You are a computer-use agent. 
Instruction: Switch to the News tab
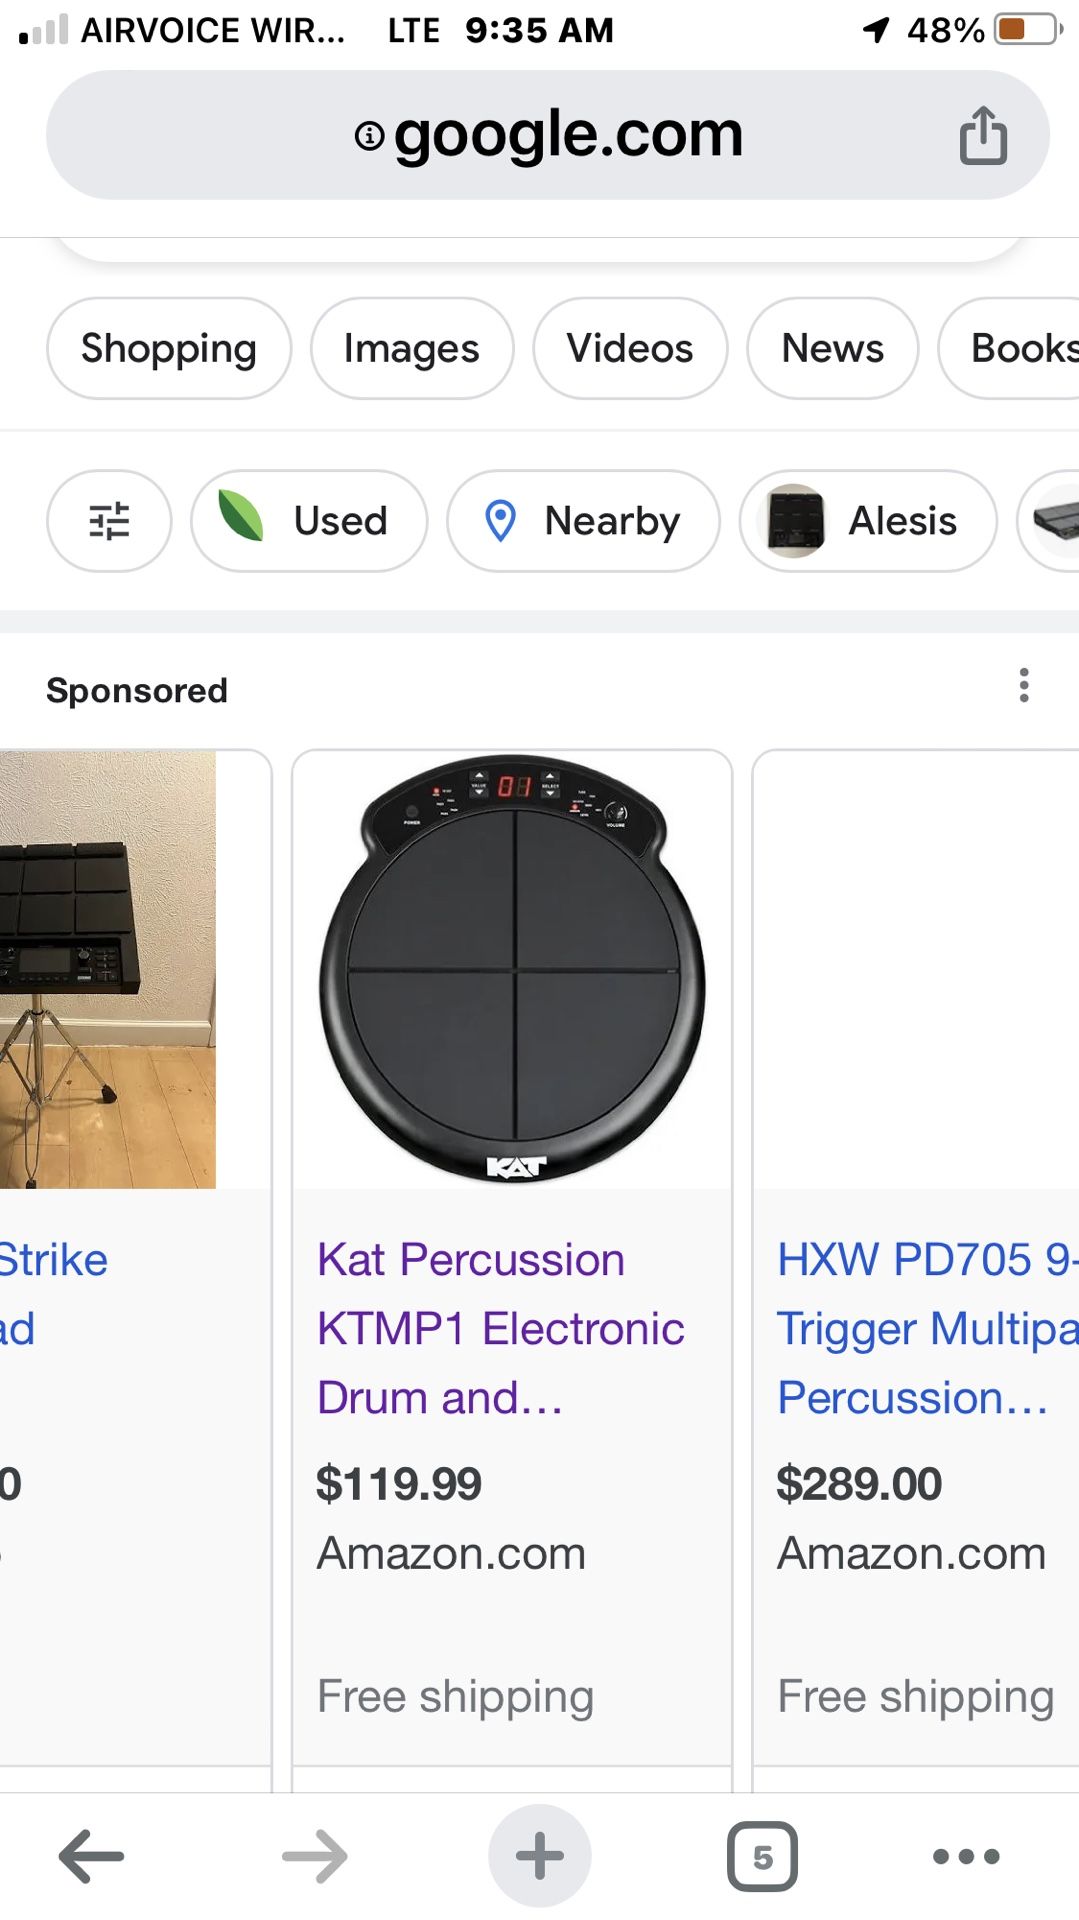click(832, 348)
